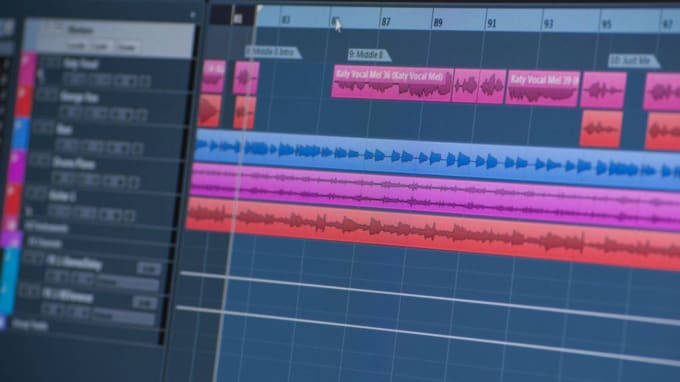Toggle mute and solo icons on Katy Vocal track

pyautogui.click(x=51, y=62)
